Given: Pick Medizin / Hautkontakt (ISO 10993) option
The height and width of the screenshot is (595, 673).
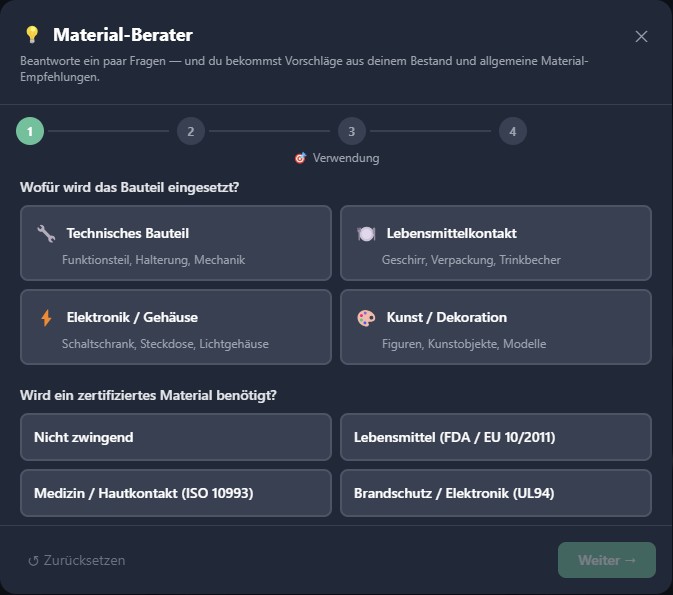Looking at the screenshot, I should (x=176, y=493).
